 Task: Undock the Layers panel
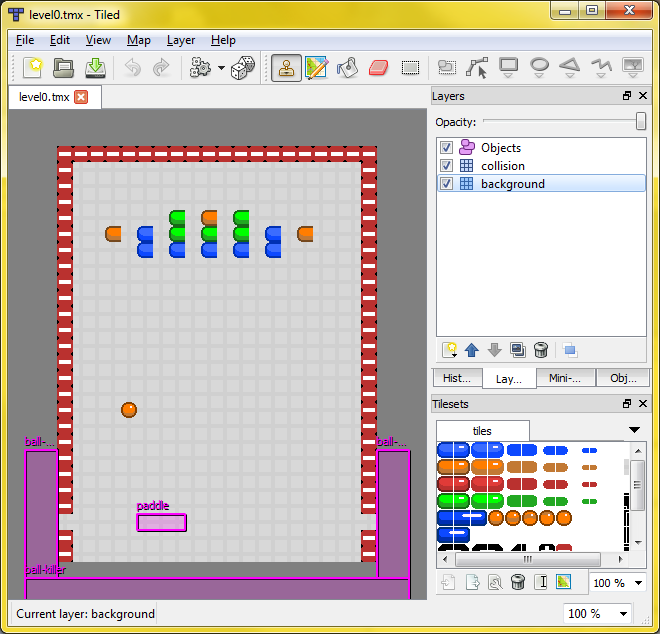click(627, 96)
